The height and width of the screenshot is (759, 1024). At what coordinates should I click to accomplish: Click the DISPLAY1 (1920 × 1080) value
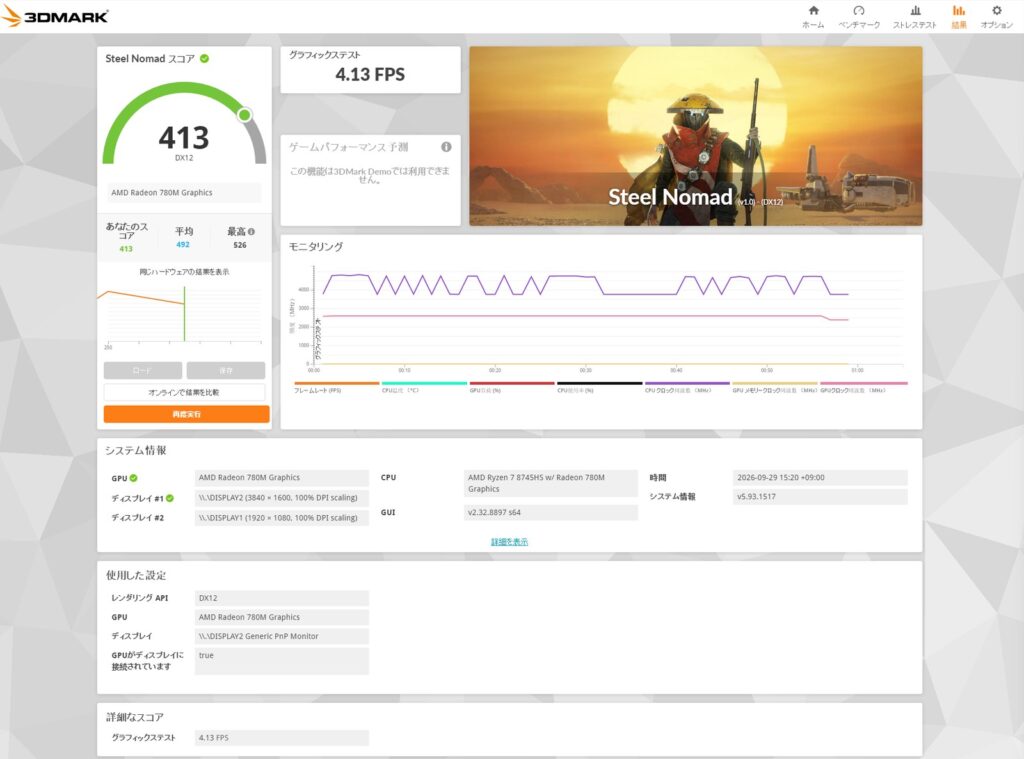tap(281, 518)
